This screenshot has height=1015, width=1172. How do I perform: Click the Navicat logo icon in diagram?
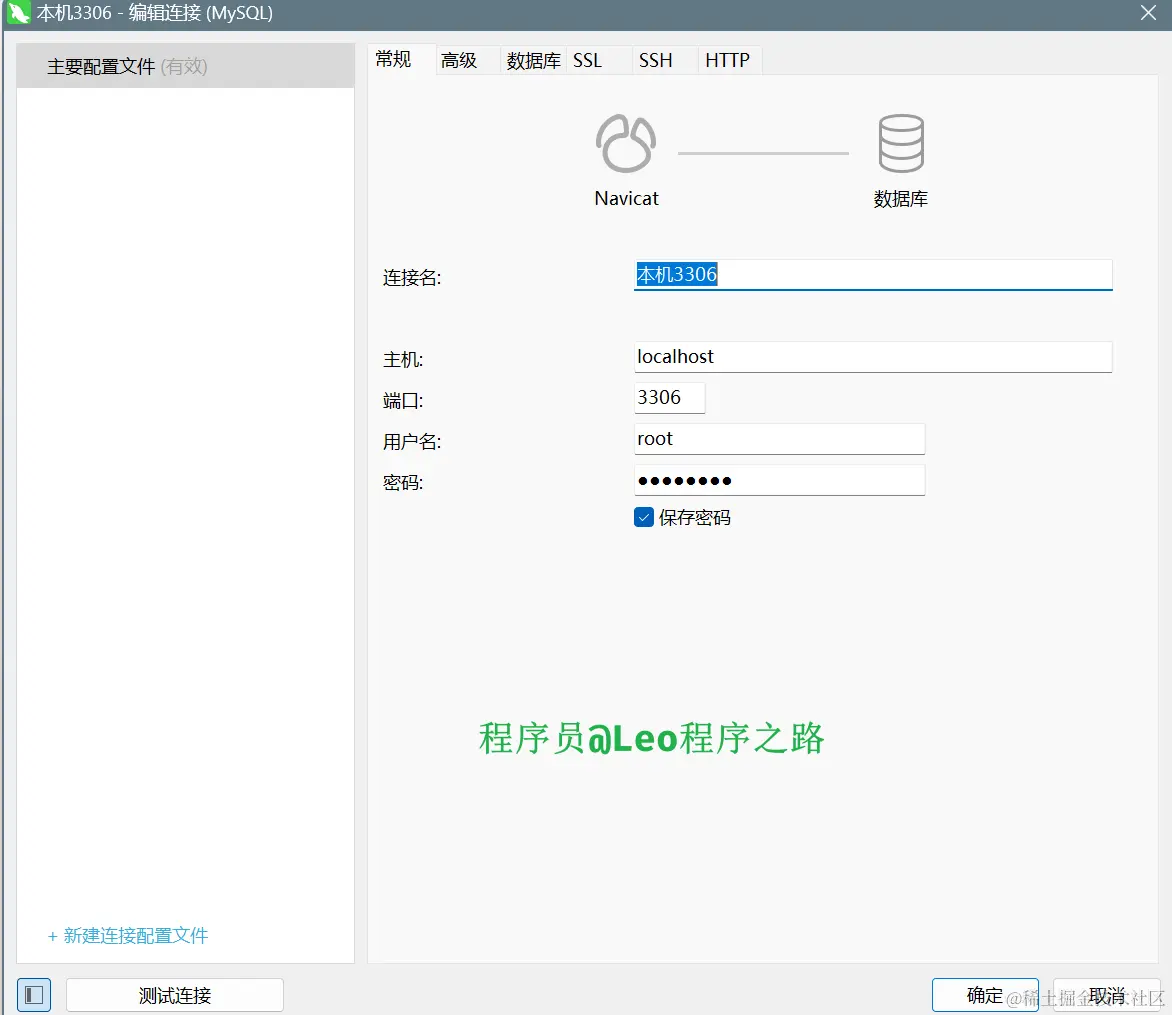(626, 143)
